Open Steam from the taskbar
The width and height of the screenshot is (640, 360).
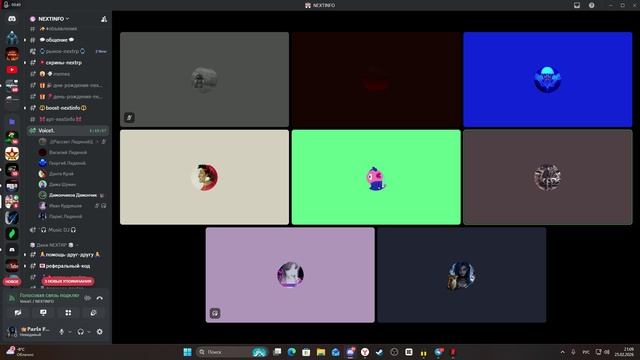point(379,352)
